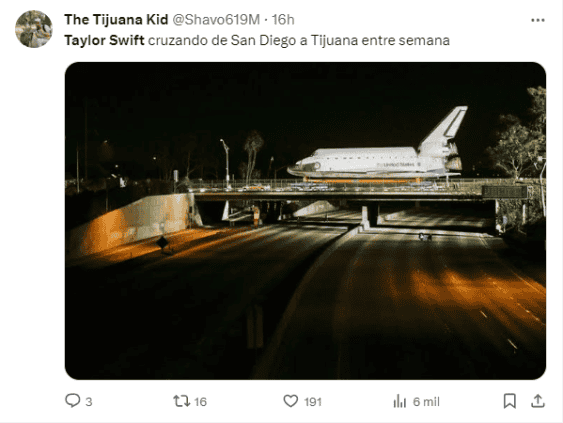Screen dimensions: 563x423
Task: Click the 6 mil views count
Action: (426, 401)
